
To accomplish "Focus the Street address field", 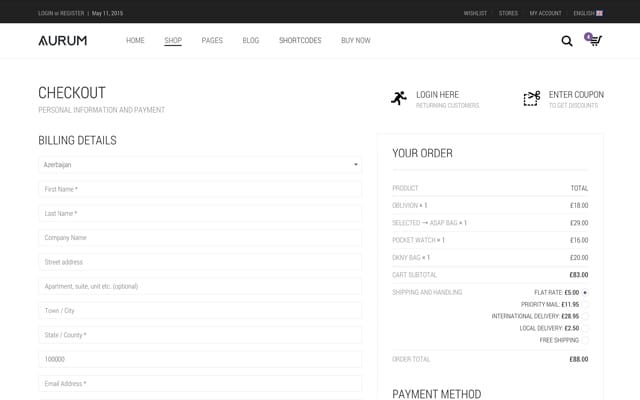I will tap(200, 262).
